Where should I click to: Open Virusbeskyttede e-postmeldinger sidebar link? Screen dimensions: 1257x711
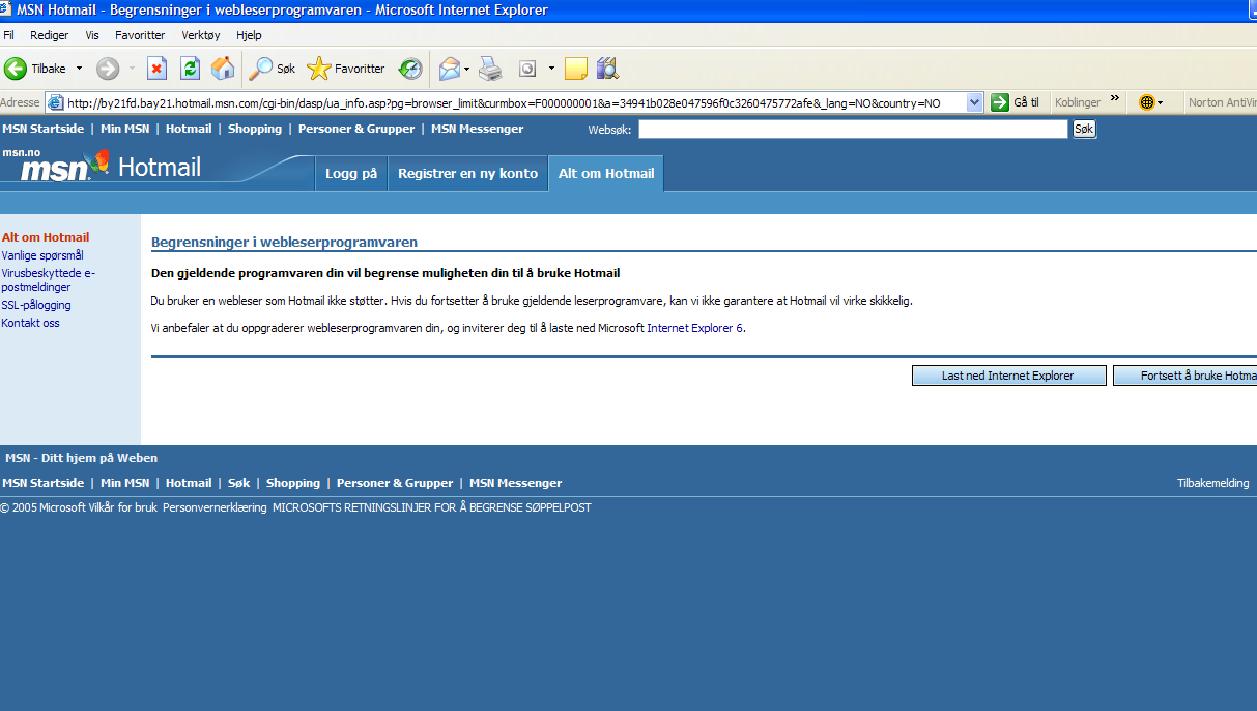pyautogui.click(x=48, y=280)
